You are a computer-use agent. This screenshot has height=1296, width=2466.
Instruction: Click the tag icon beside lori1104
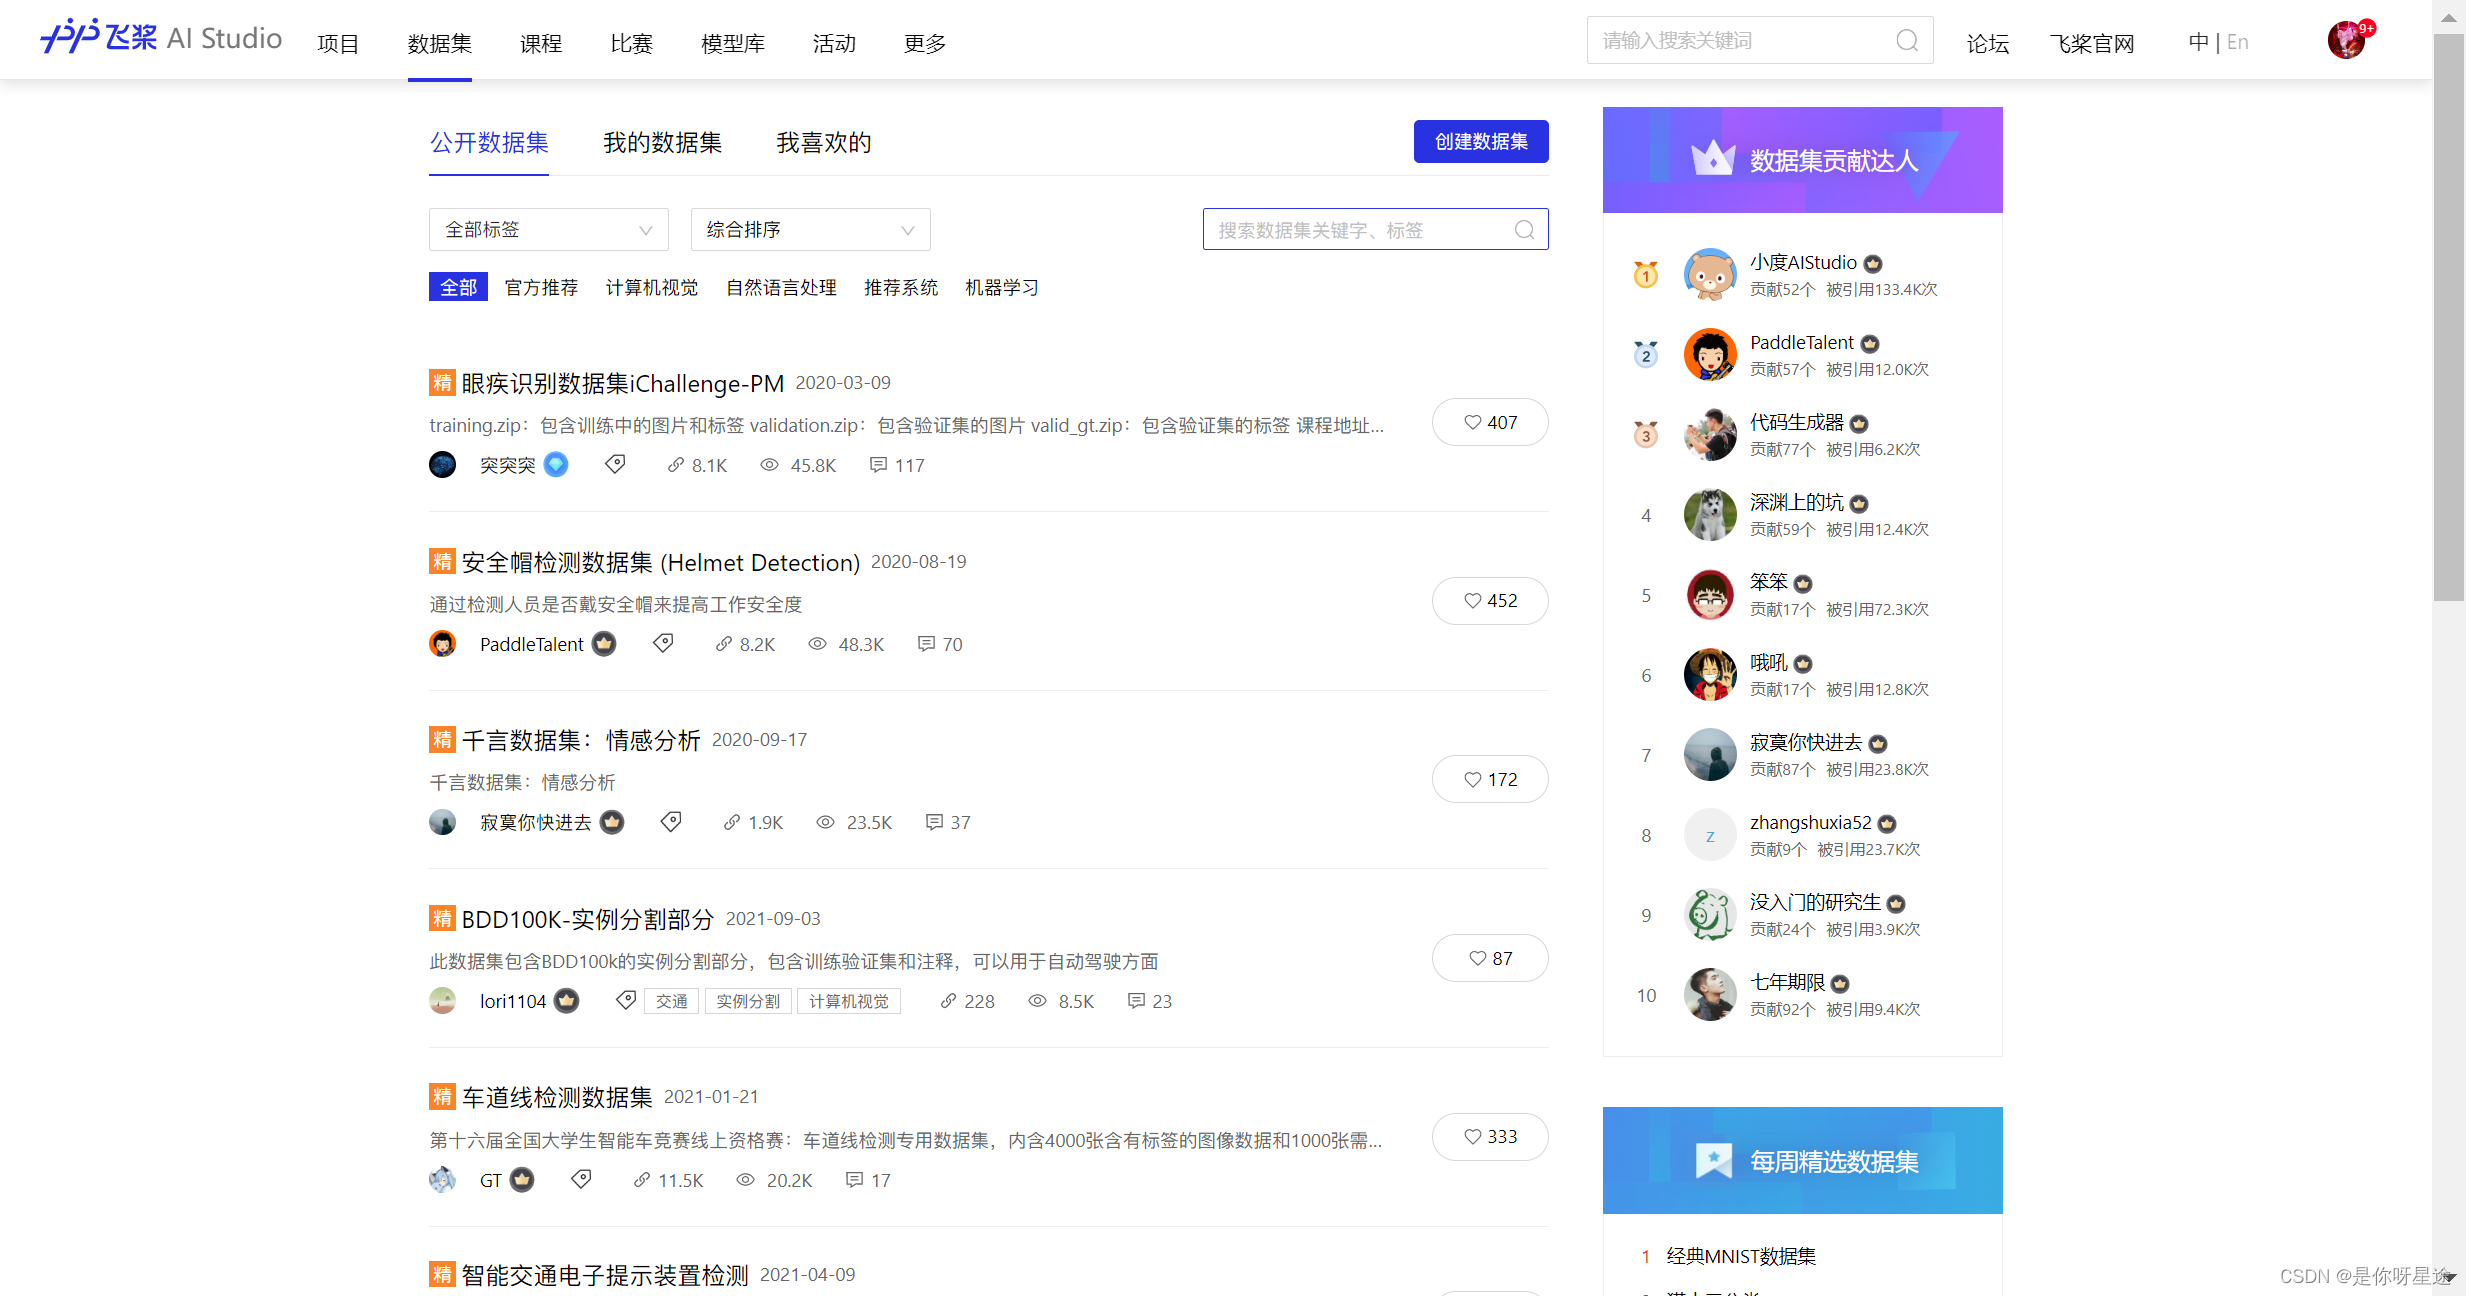point(626,1000)
